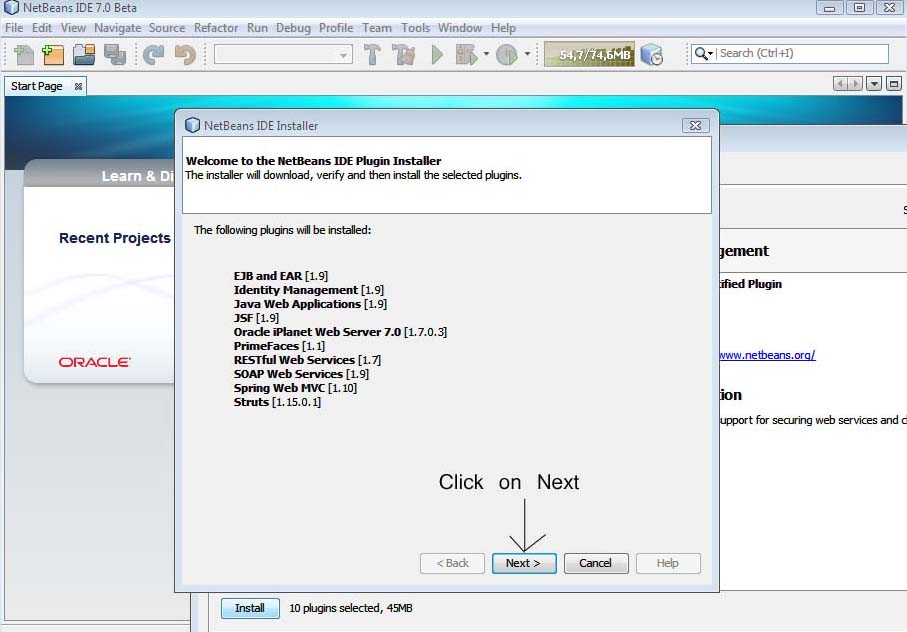Open the Profile menu
This screenshot has width=907, height=632.
point(336,28)
